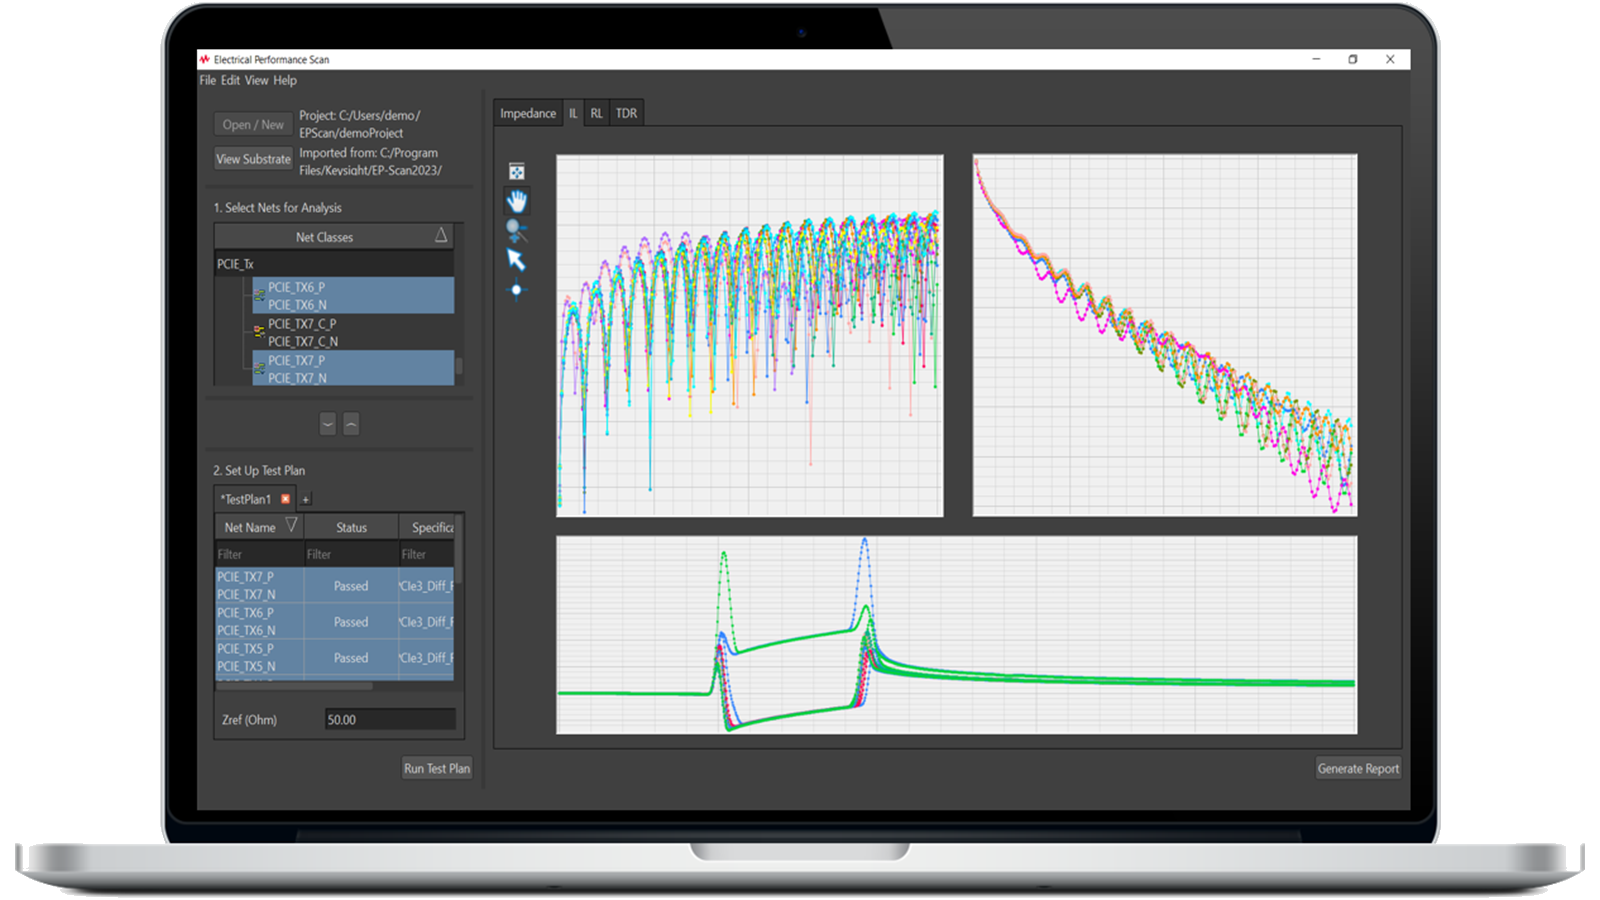The image size is (1600, 900).
Task: Close TestPlan1 using its red X
Action: coord(286,498)
